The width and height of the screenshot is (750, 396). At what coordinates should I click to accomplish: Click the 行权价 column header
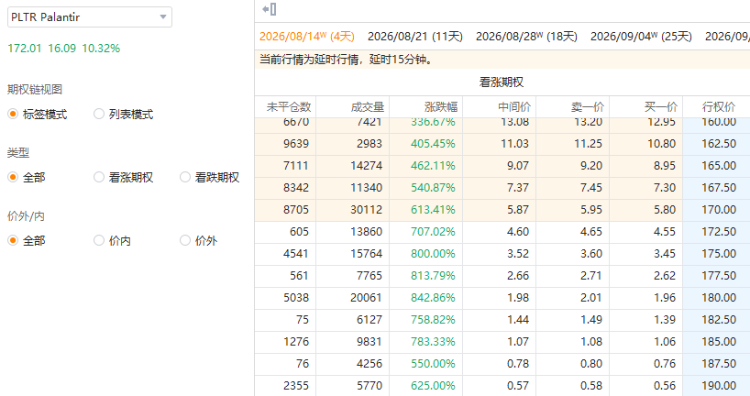click(x=717, y=107)
